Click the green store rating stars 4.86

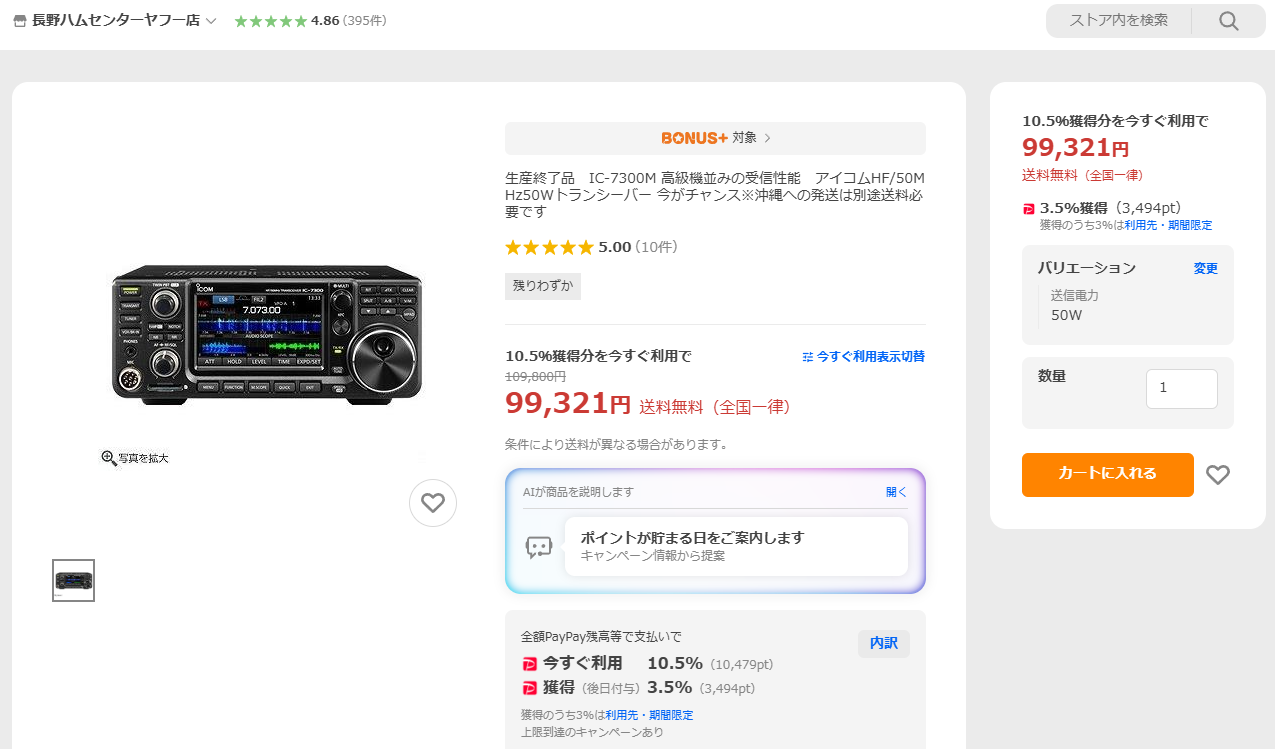coord(271,21)
